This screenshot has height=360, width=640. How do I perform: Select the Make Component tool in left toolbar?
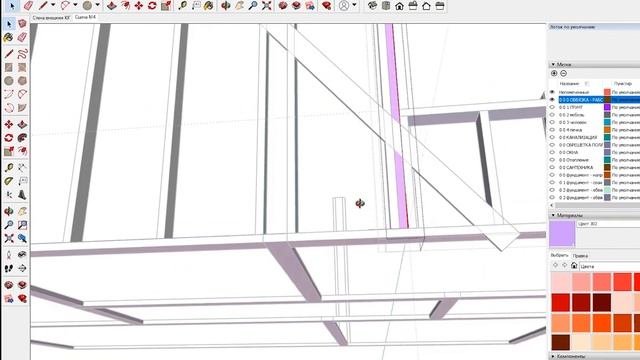pos(22,24)
